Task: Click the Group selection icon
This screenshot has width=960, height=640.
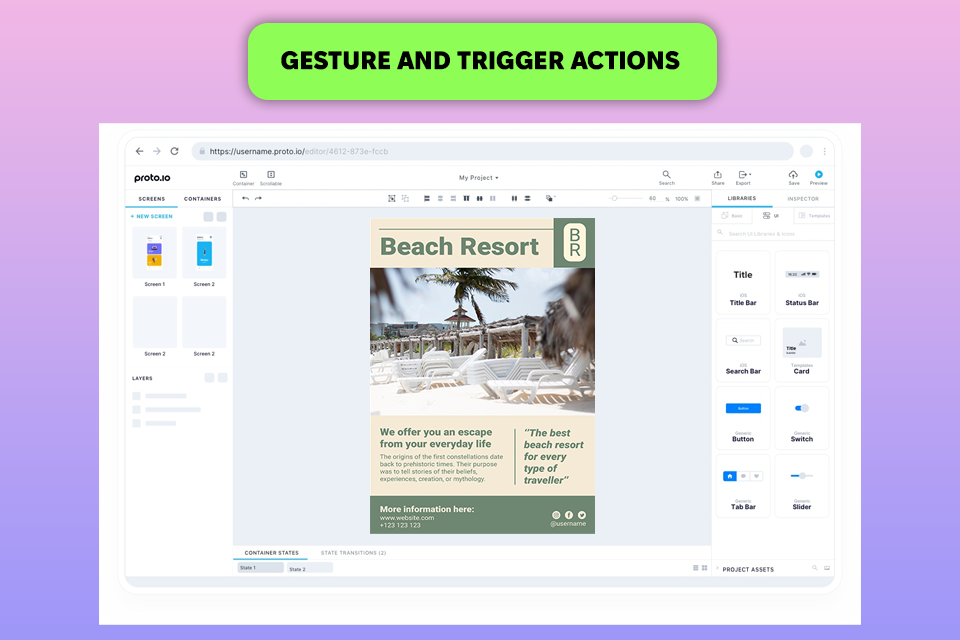Action: pyautogui.click(x=392, y=198)
